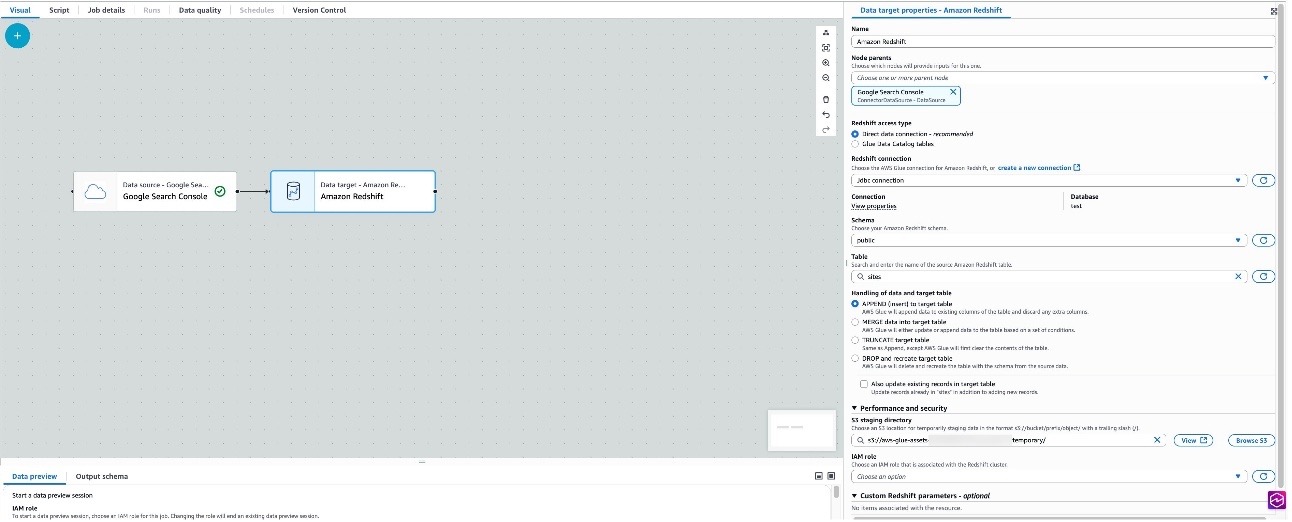
Task: Clear the sites table search field
Action: (1238, 276)
